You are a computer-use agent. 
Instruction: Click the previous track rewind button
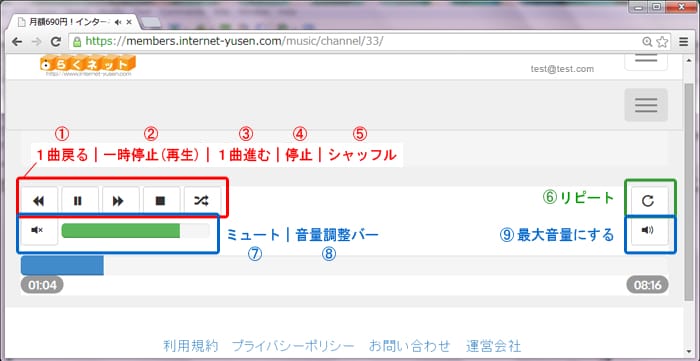pyautogui.click(x=39, y=201)
